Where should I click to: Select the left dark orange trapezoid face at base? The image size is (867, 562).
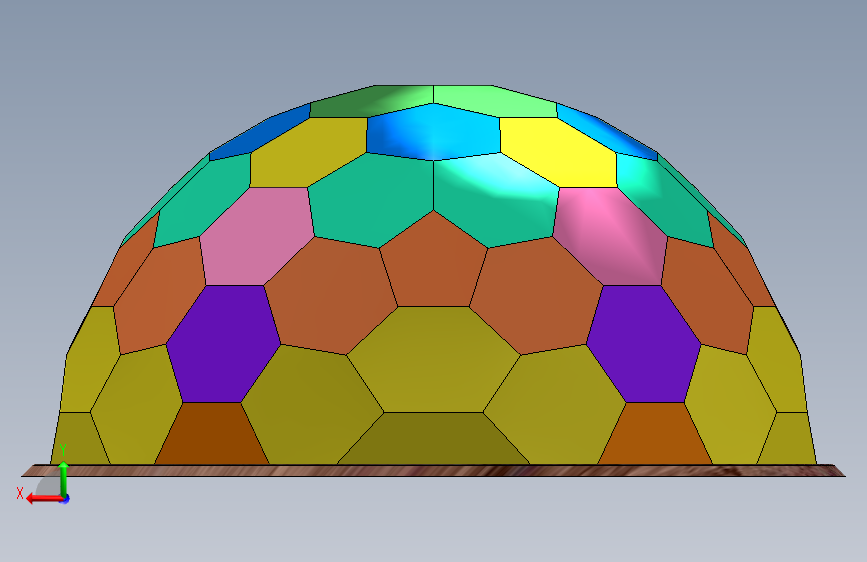(x=212, y=434)
